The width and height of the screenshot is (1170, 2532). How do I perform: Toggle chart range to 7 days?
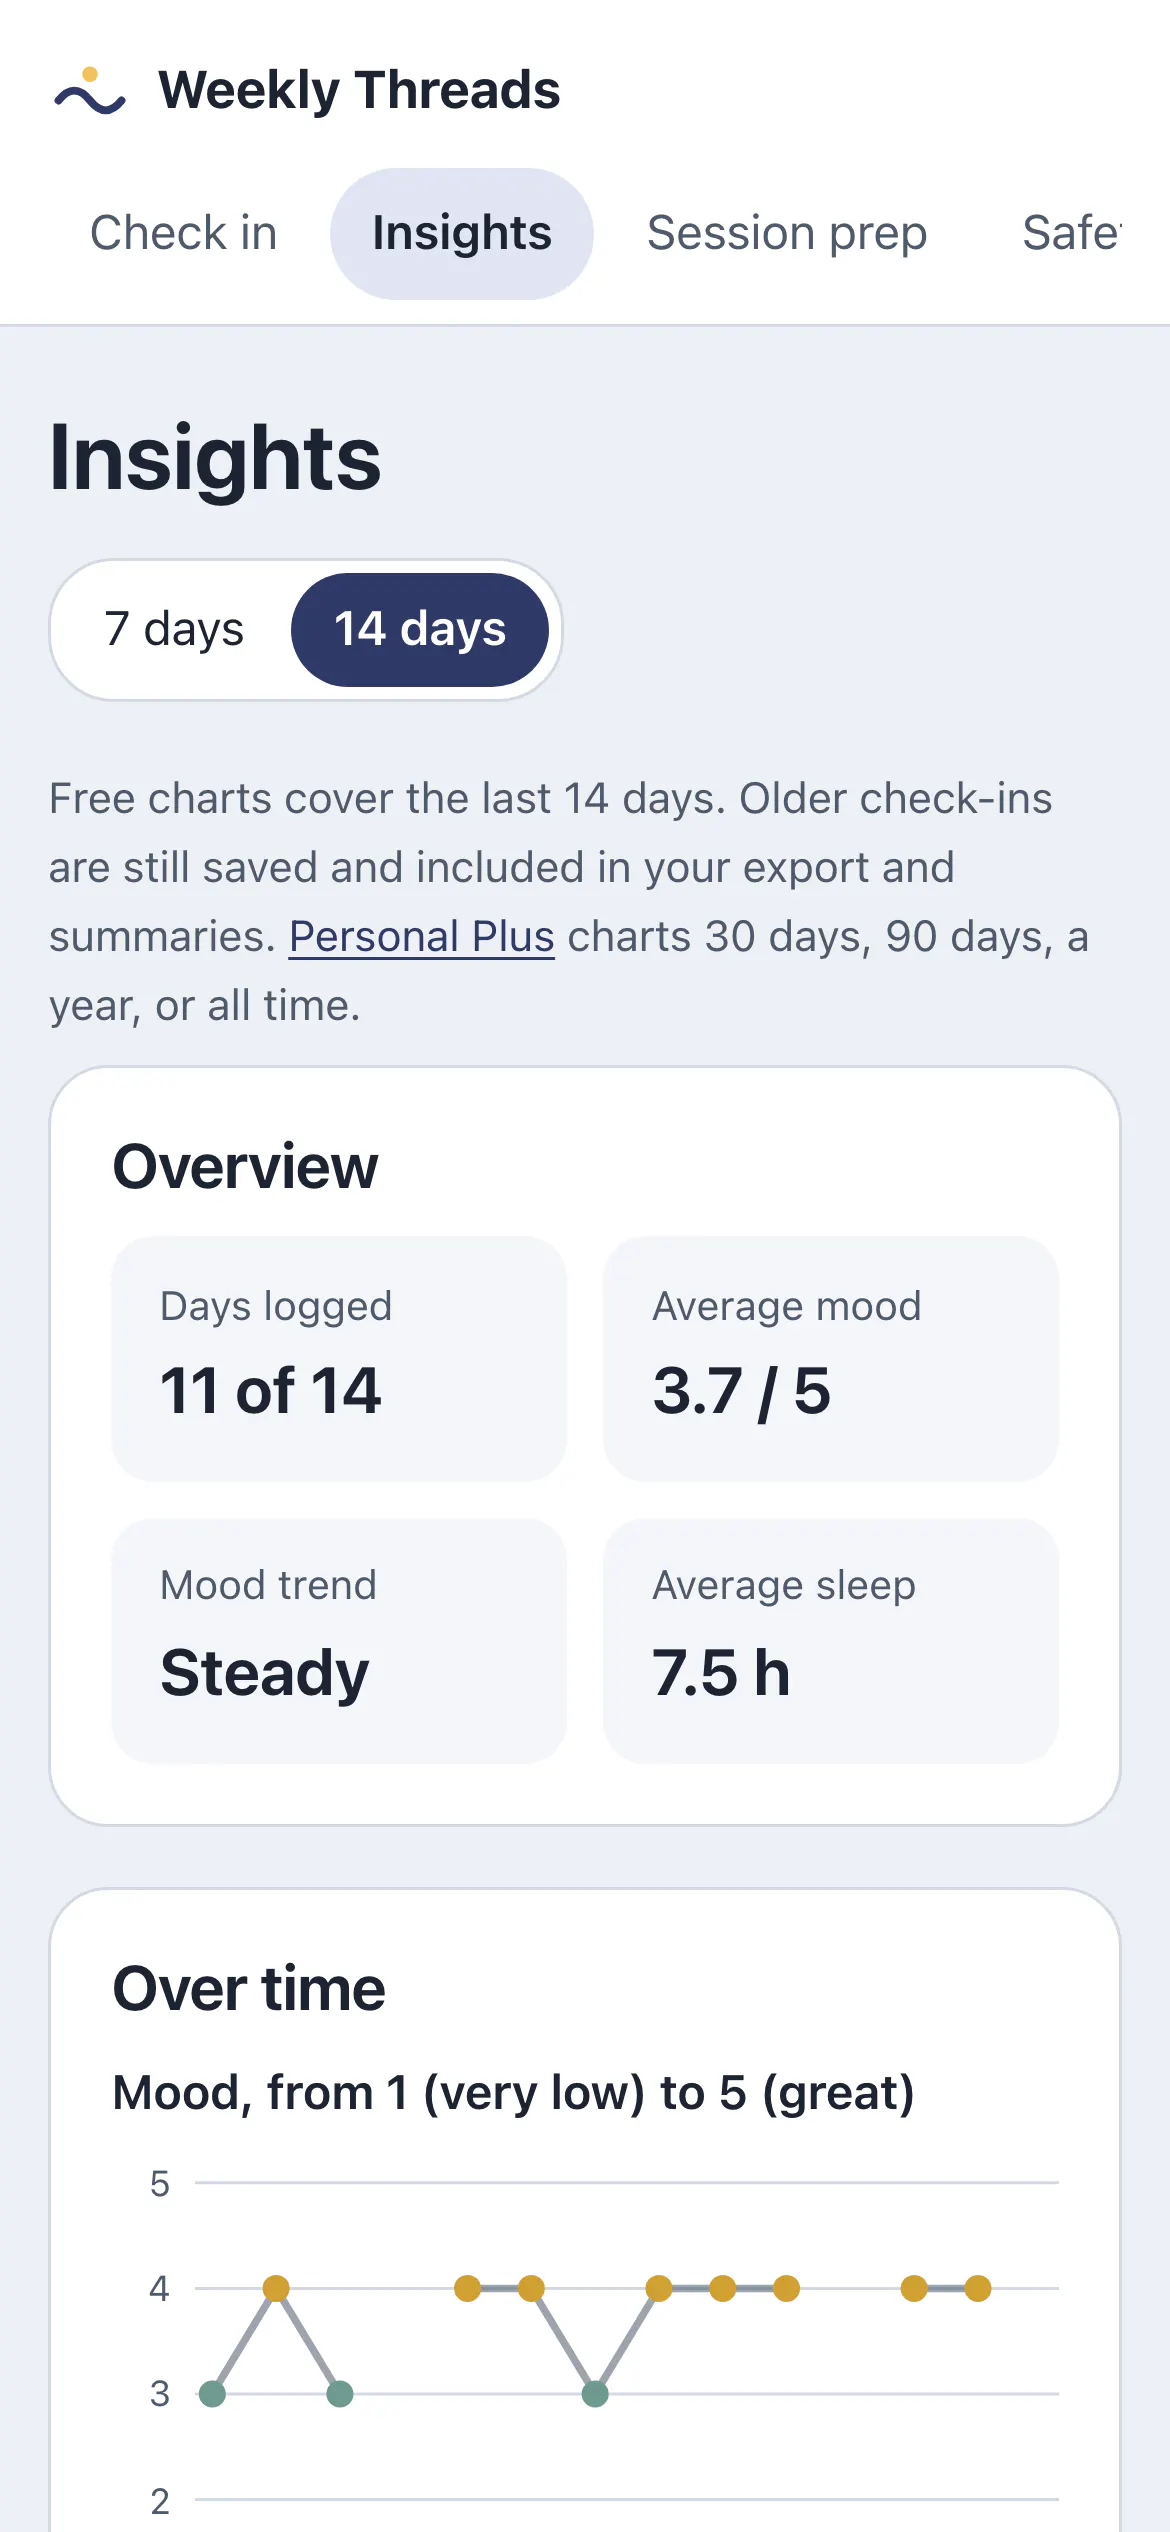click(174, 630)
